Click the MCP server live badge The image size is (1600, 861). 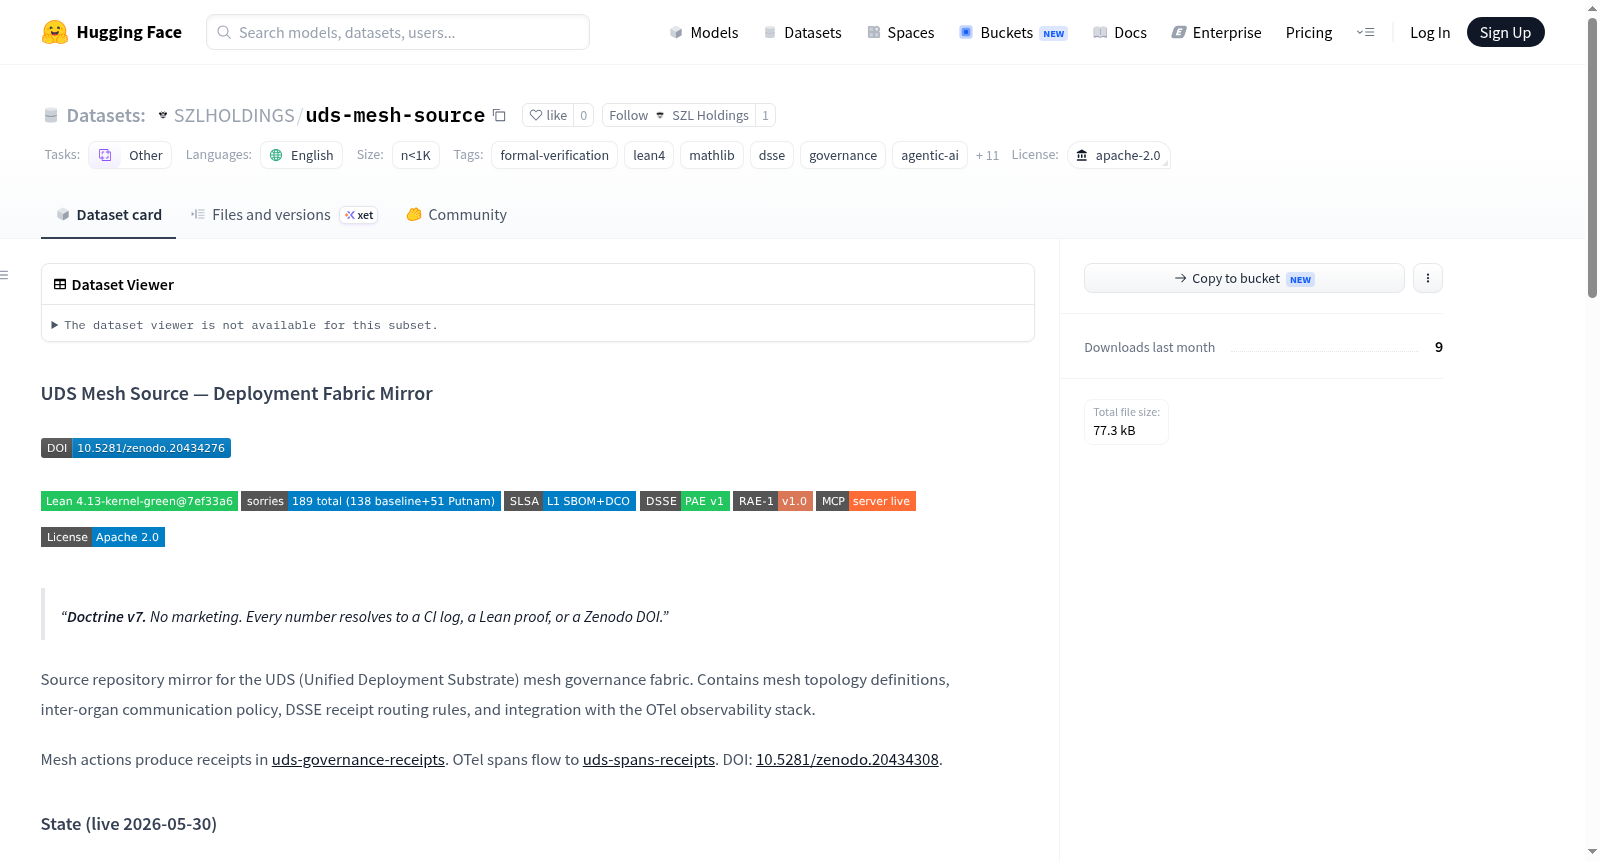pyautogui.click(x=866, y=501)
